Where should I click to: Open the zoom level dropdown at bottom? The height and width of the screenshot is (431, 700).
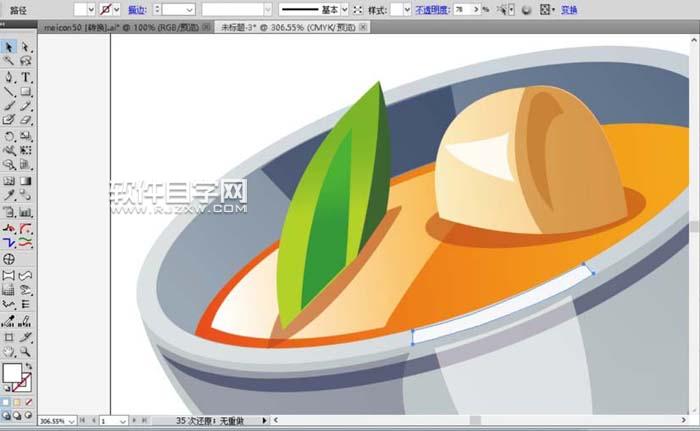point(73,422)
